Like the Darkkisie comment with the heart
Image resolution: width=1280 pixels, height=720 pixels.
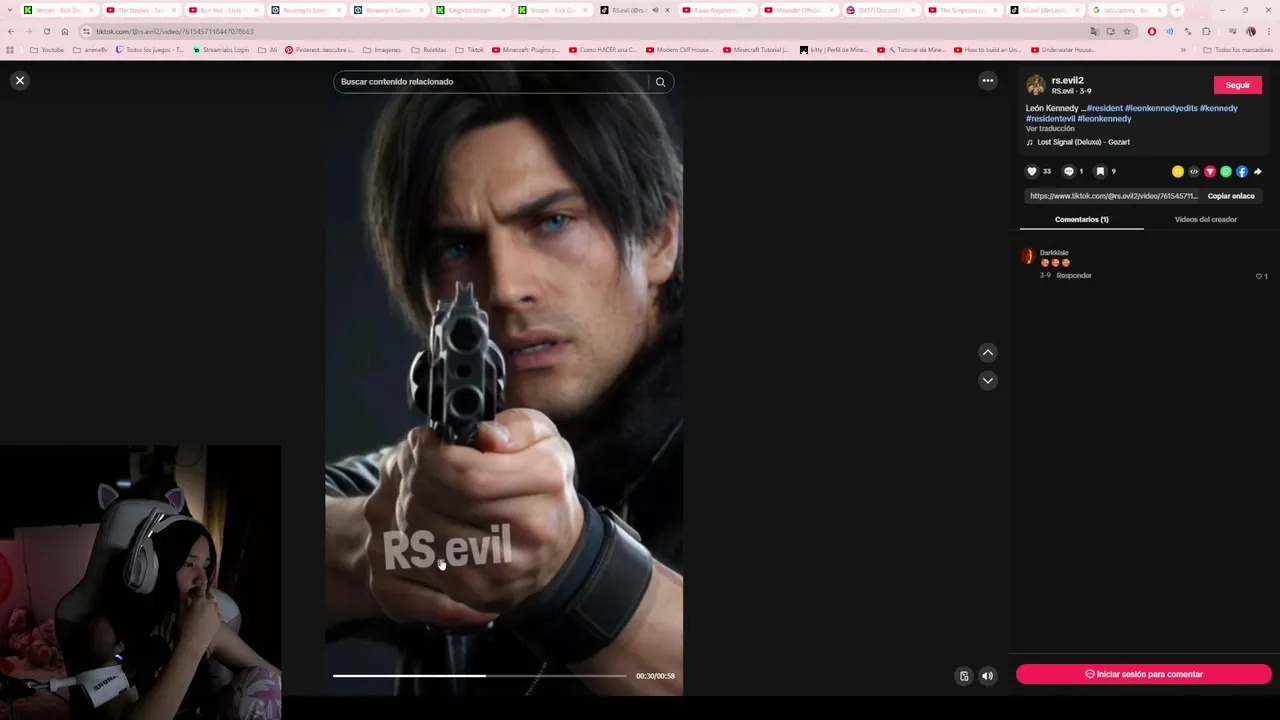click(x=1259, y=276)
